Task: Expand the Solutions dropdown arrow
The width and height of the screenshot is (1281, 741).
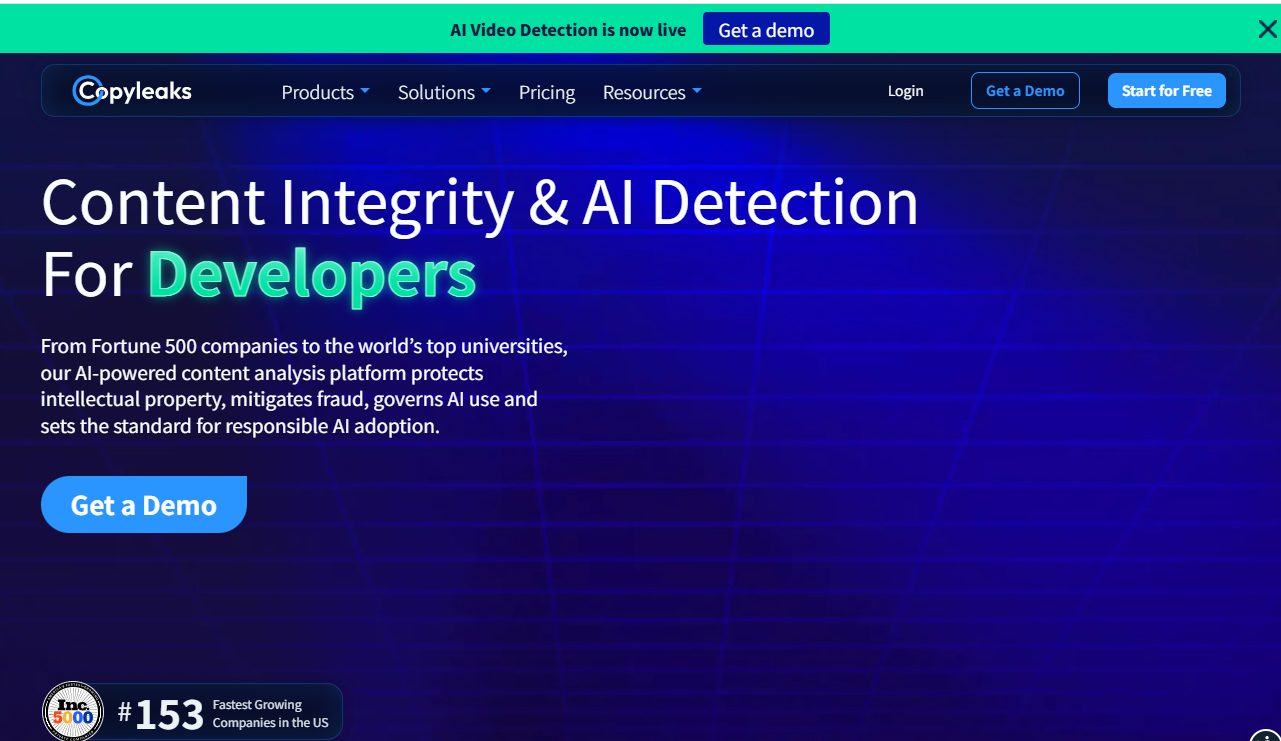Action: [x=486, y=91]
